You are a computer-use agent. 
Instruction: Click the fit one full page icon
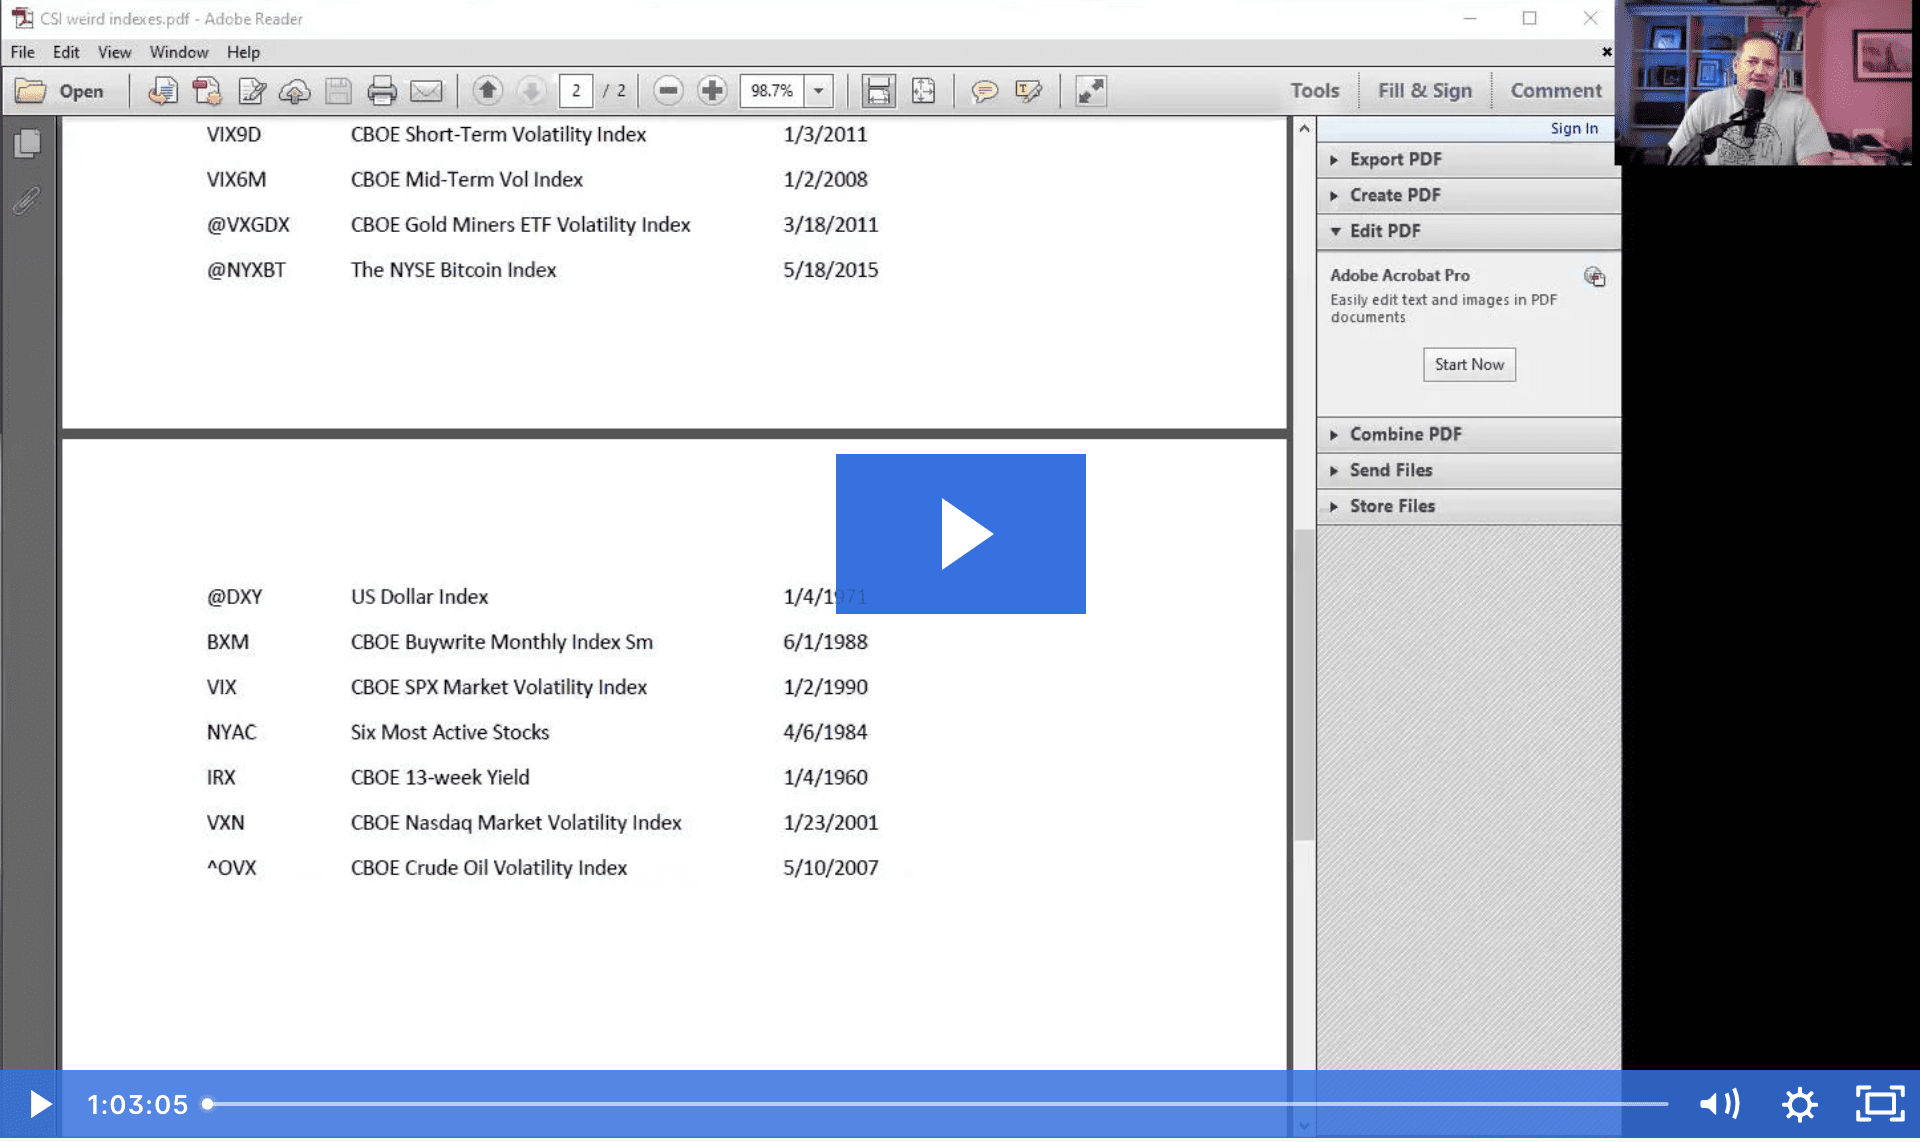(x=923, y=91)
